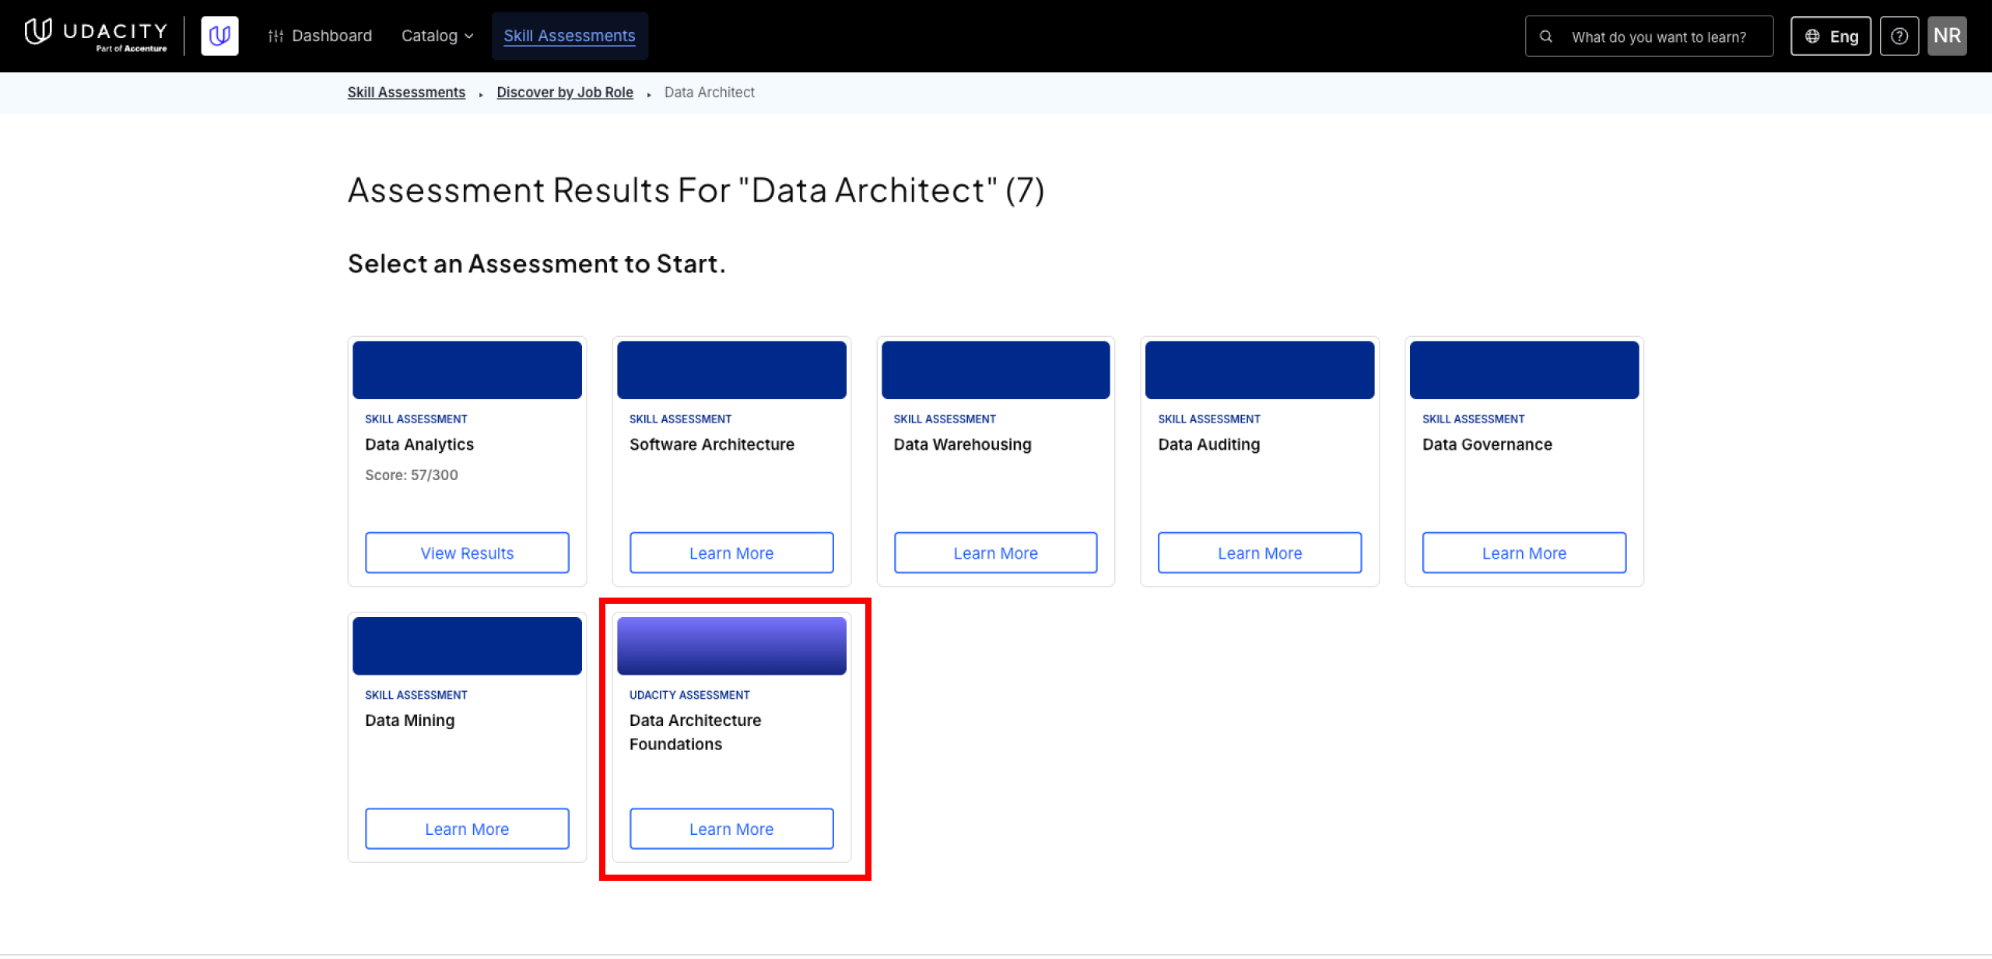Open the help question mark icon
1992x959 pixels.
[x=1899, y=36]
